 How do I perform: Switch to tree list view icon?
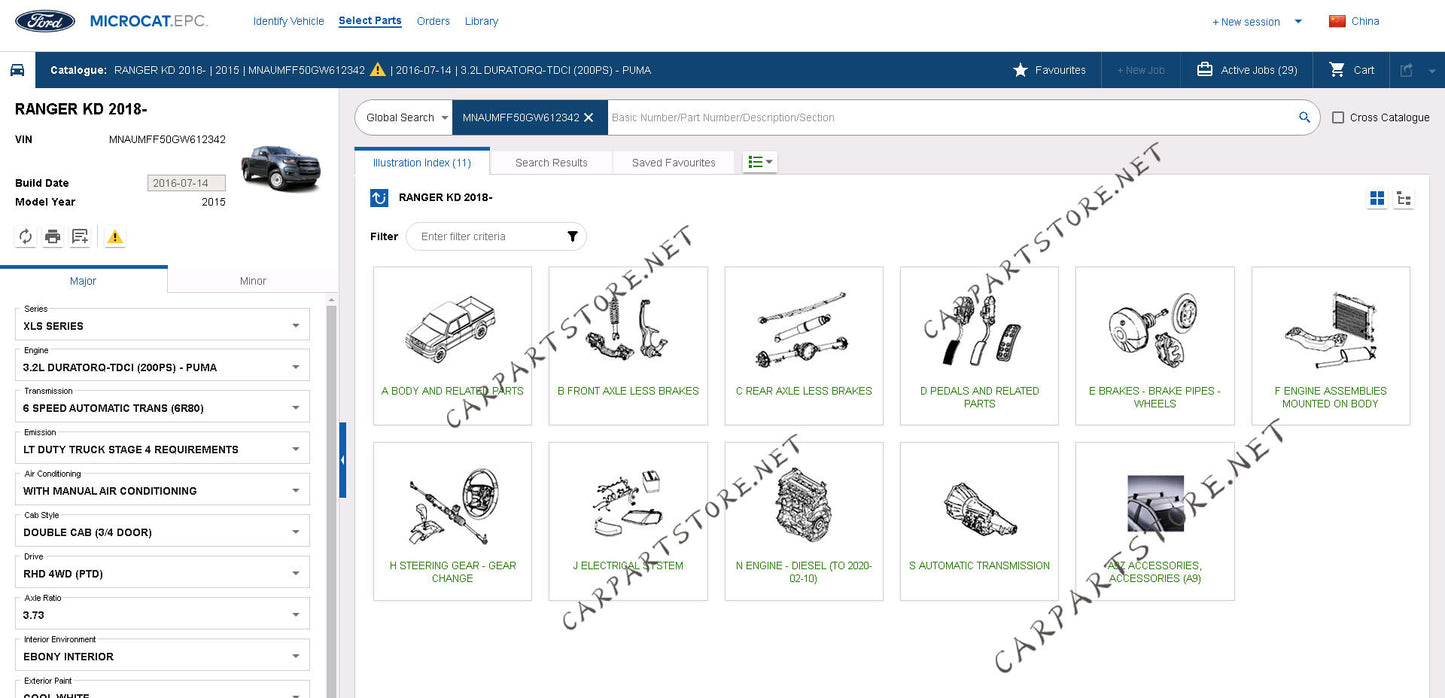pos(1404,198)
